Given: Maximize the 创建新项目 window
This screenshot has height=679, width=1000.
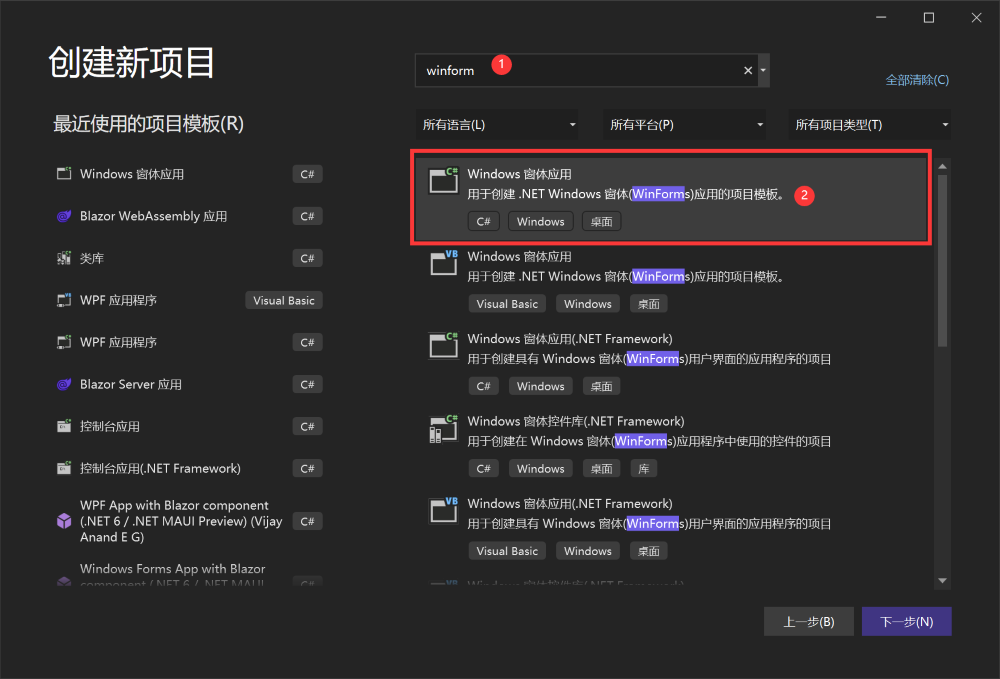Looking at the screenshot, I should [929, 17].
